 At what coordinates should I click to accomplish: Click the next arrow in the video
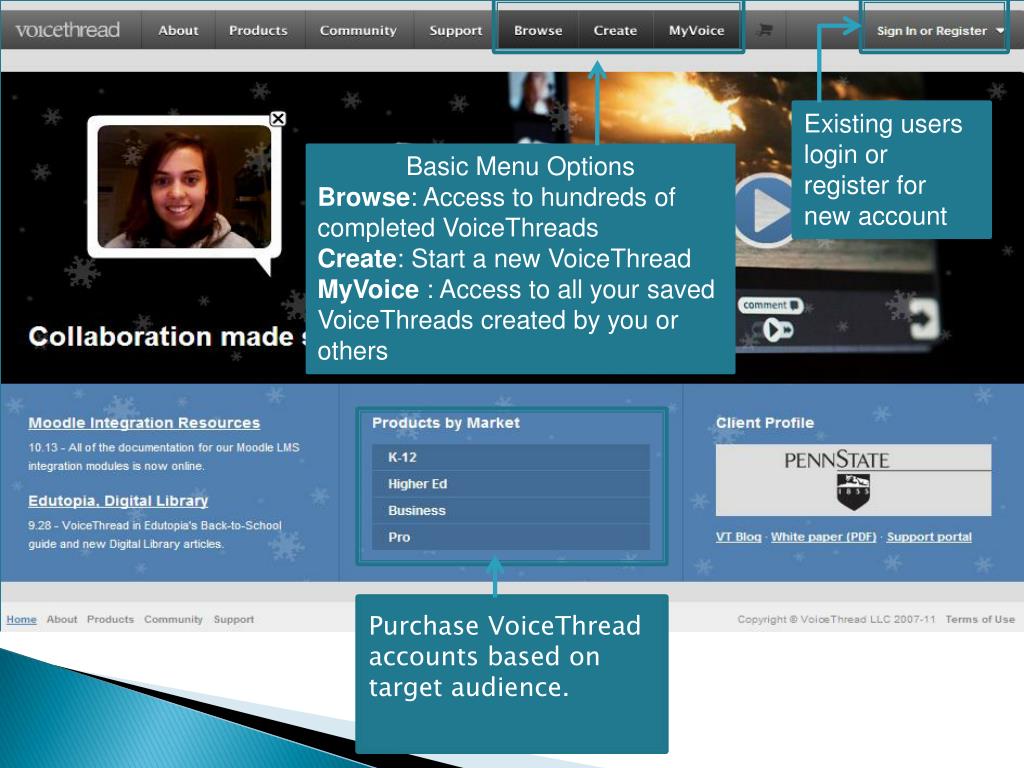[923, 319]
